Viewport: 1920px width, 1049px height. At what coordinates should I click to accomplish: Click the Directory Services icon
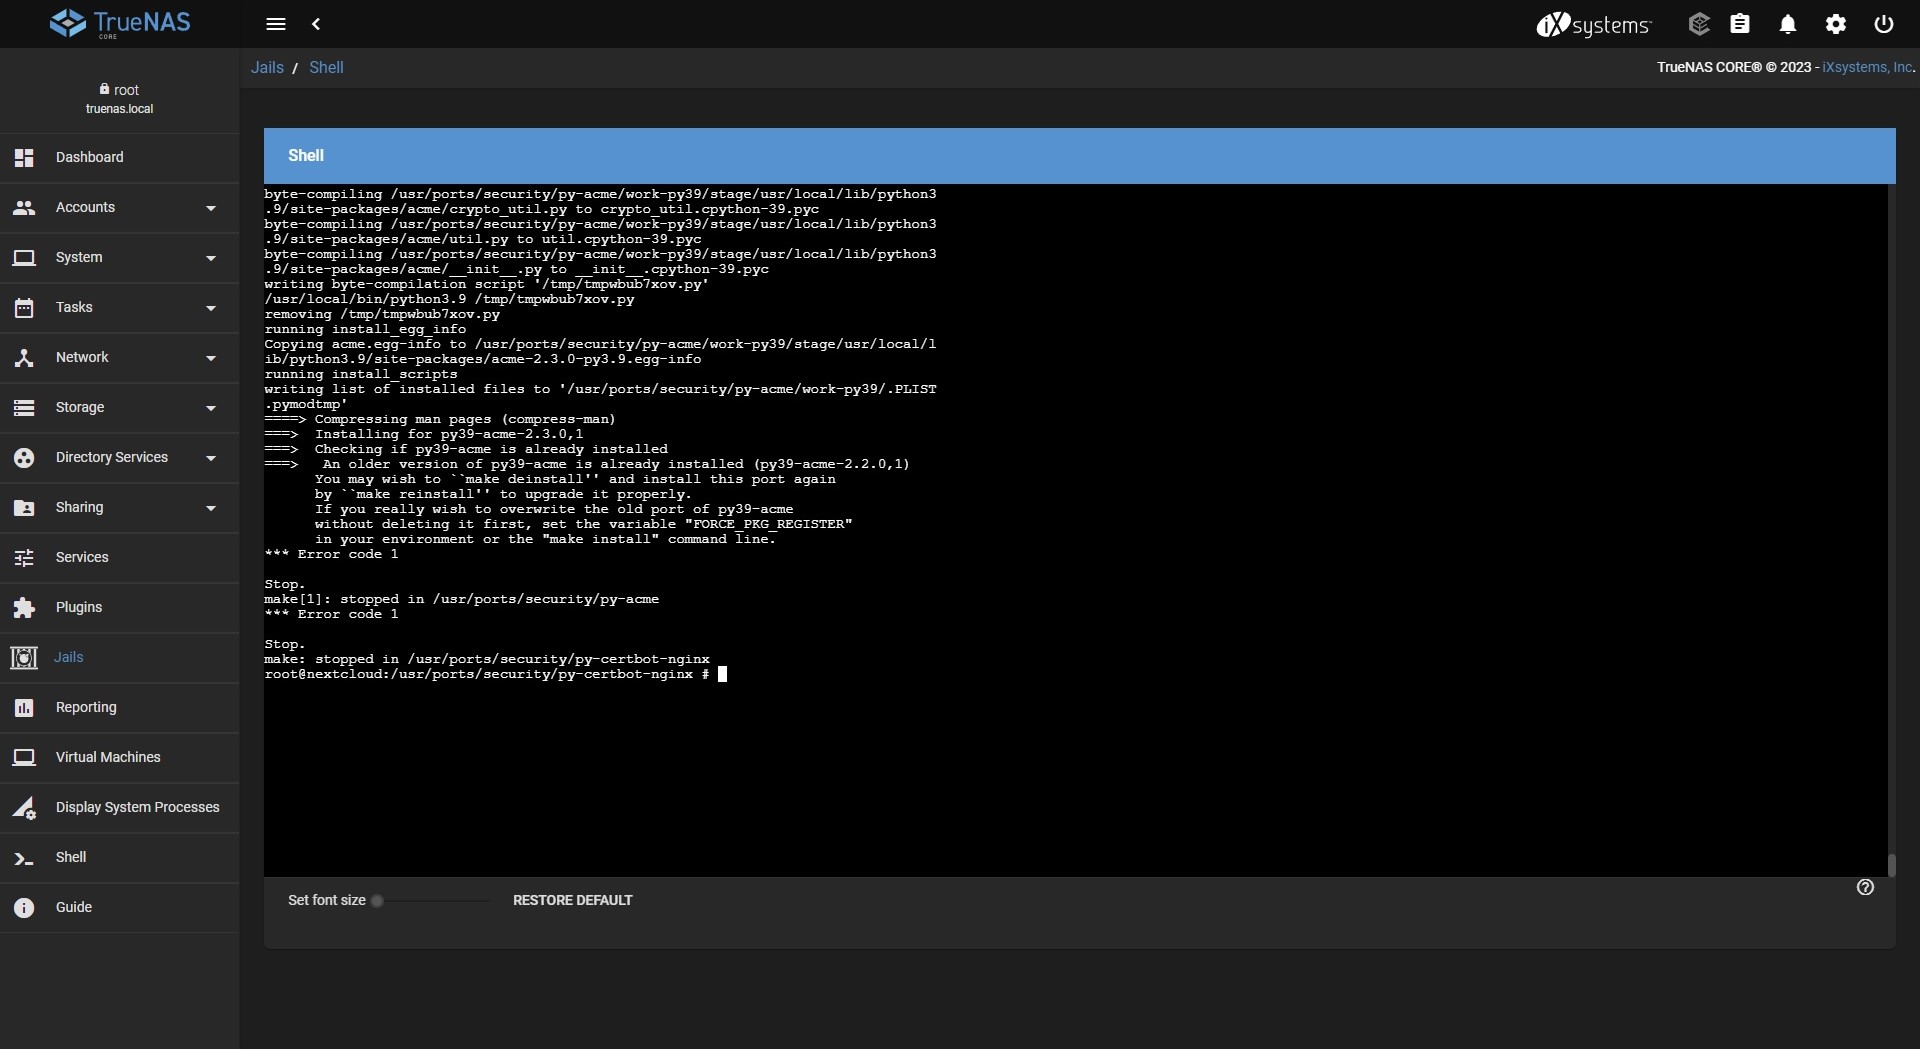[24, 458]
